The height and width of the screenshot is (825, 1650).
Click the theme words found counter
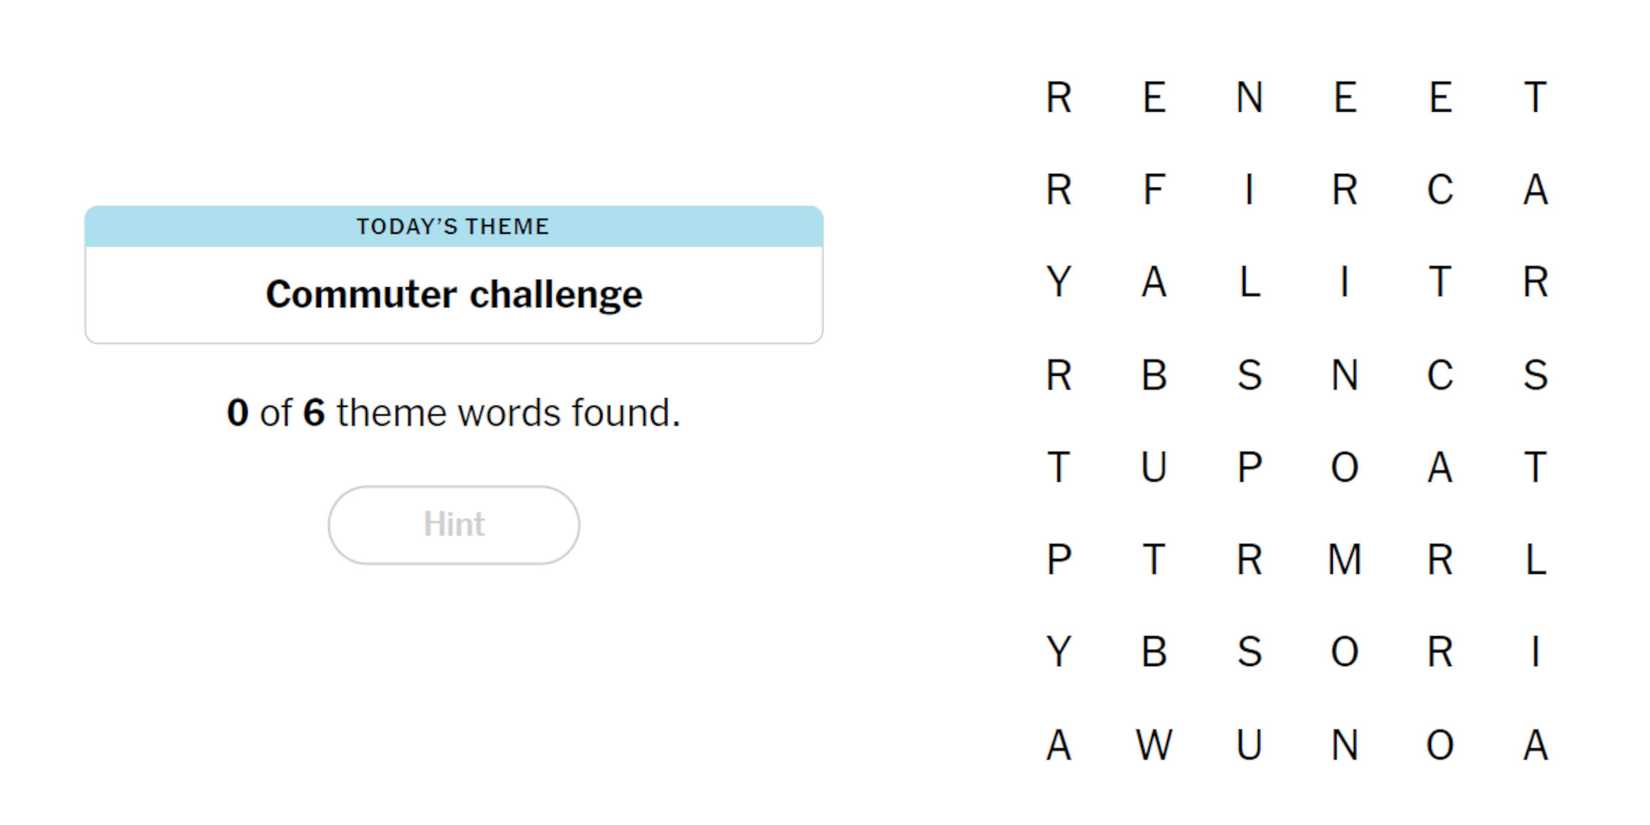tap(453, 413)
